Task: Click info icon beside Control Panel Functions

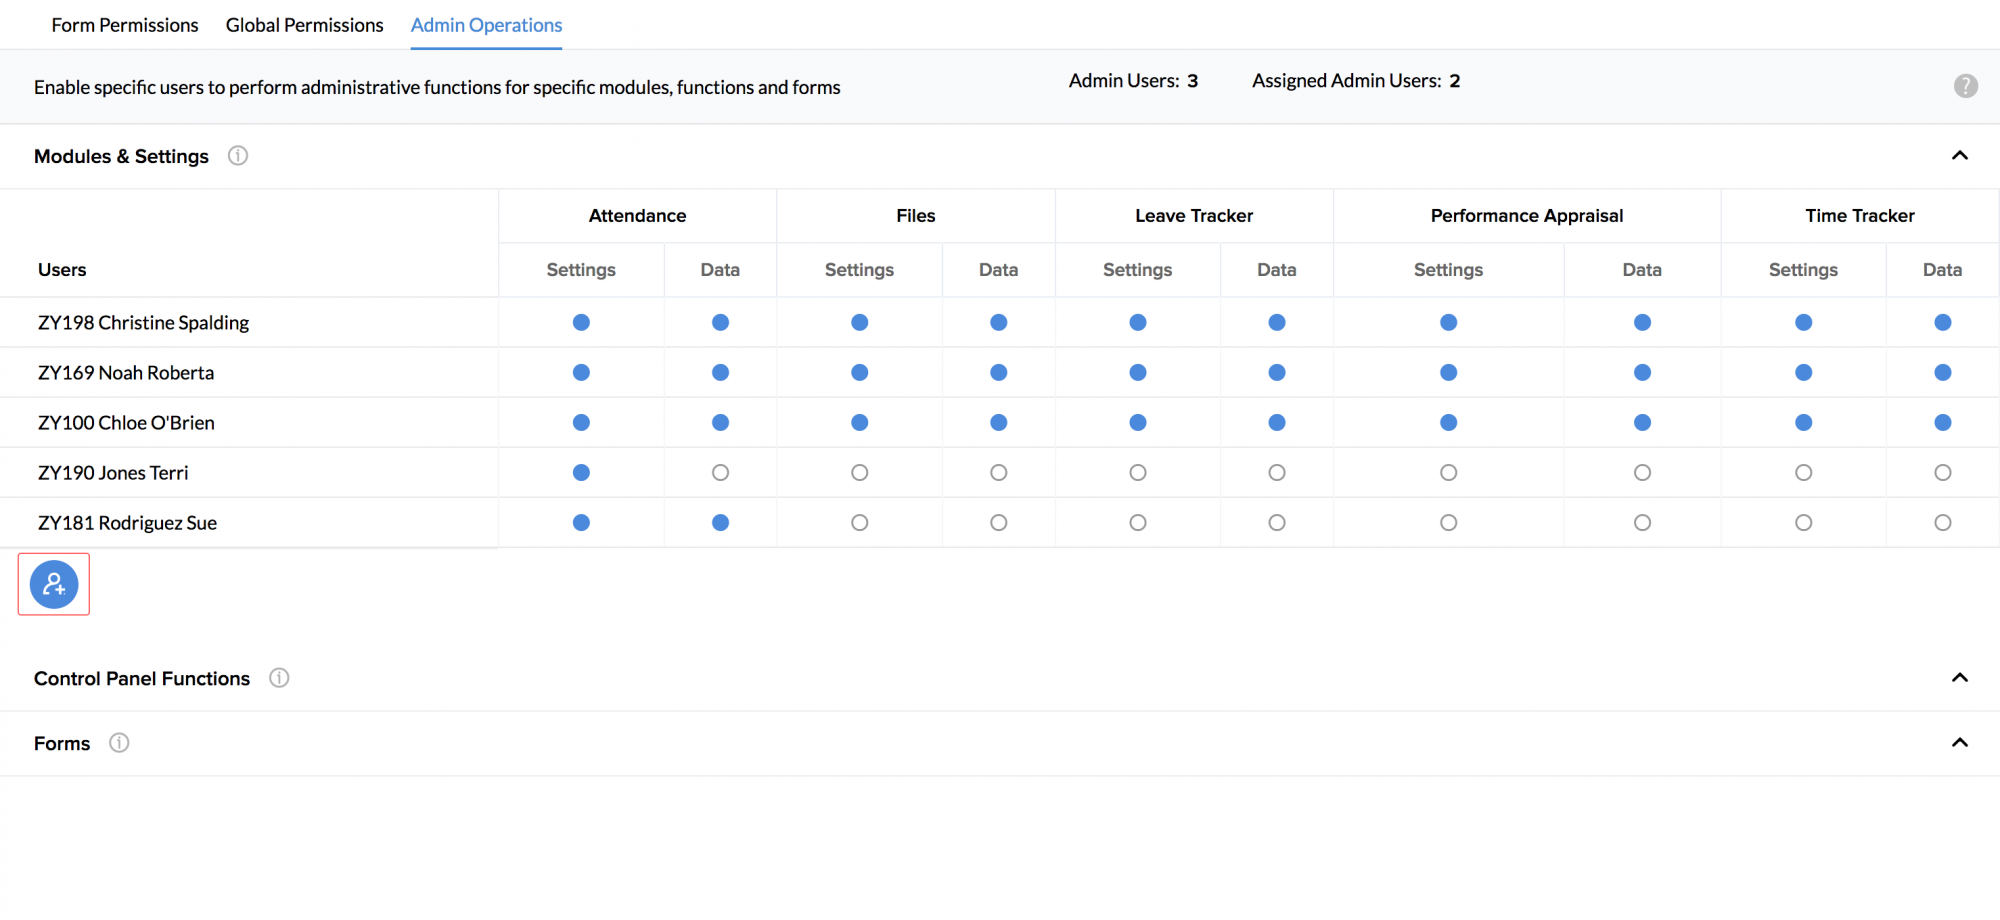Action: (279, 678)
